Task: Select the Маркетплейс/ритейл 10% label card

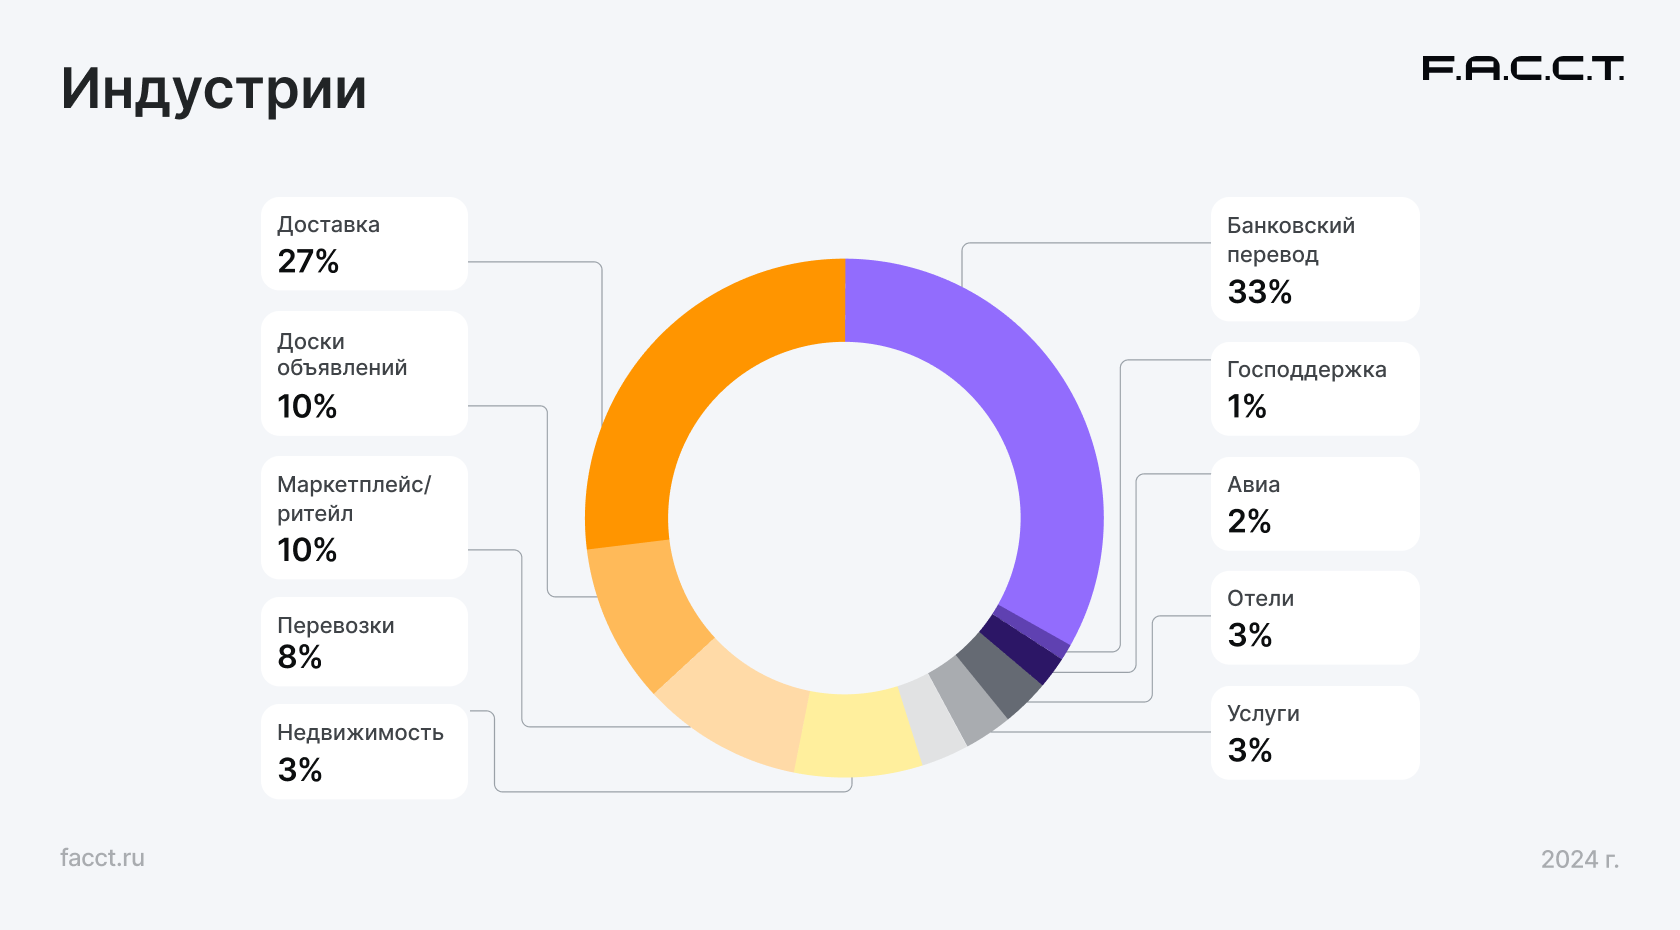Action: coord(364,517)
